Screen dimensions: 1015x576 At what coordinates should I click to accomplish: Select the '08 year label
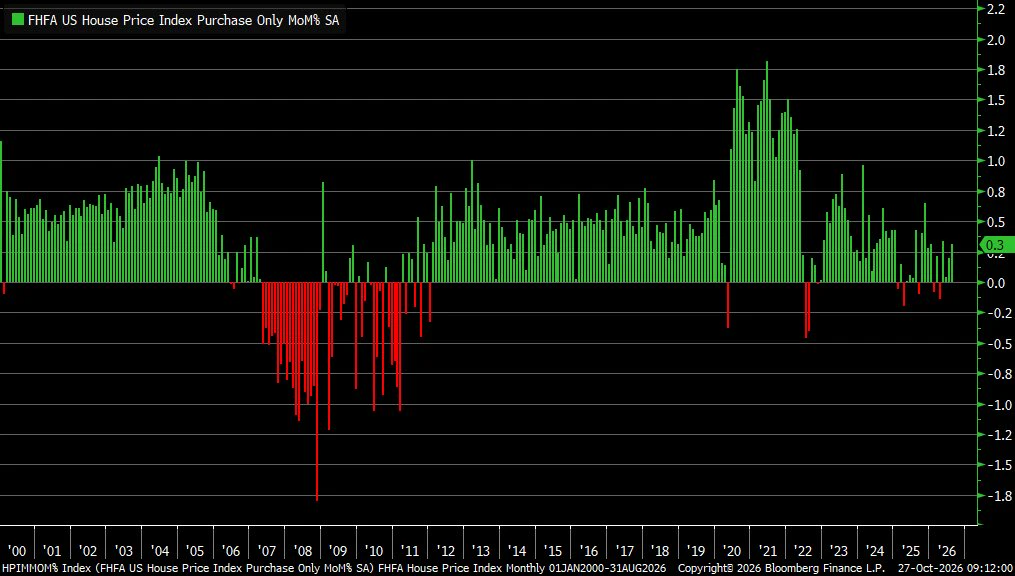(302, 551)
